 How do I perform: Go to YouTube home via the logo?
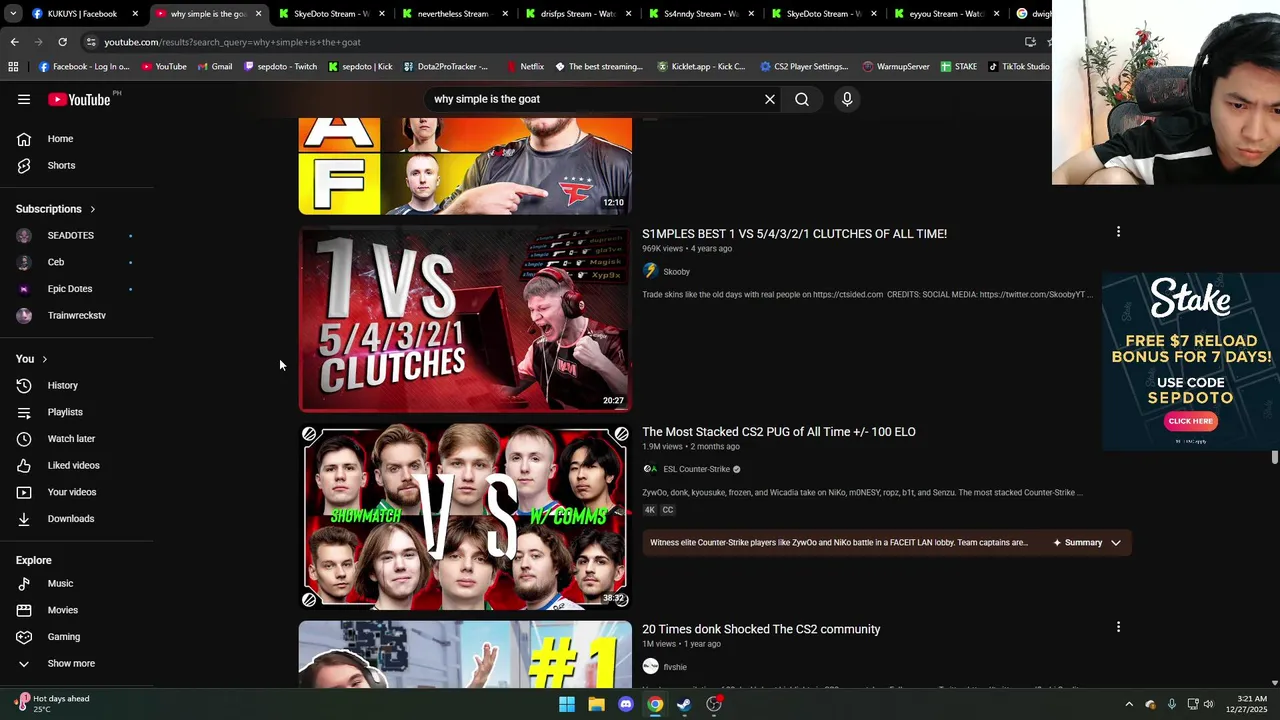79,99
